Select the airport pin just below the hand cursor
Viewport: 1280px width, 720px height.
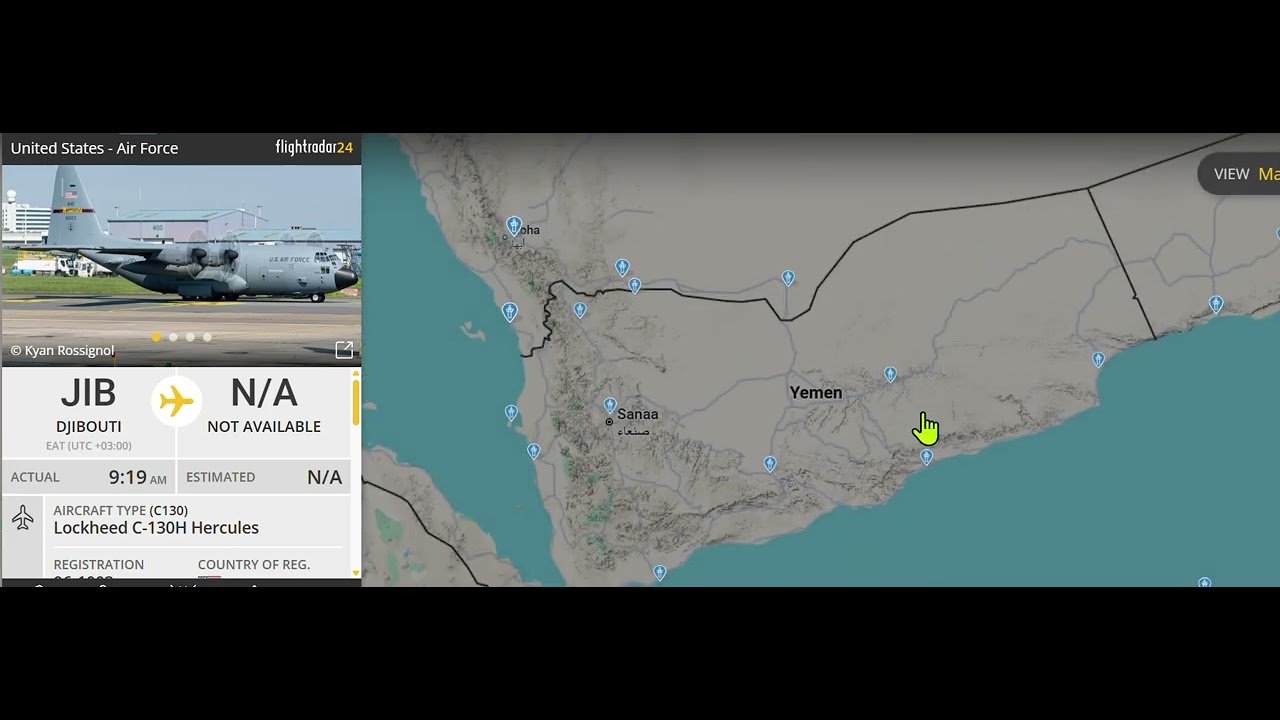click(x=927, y=457)
